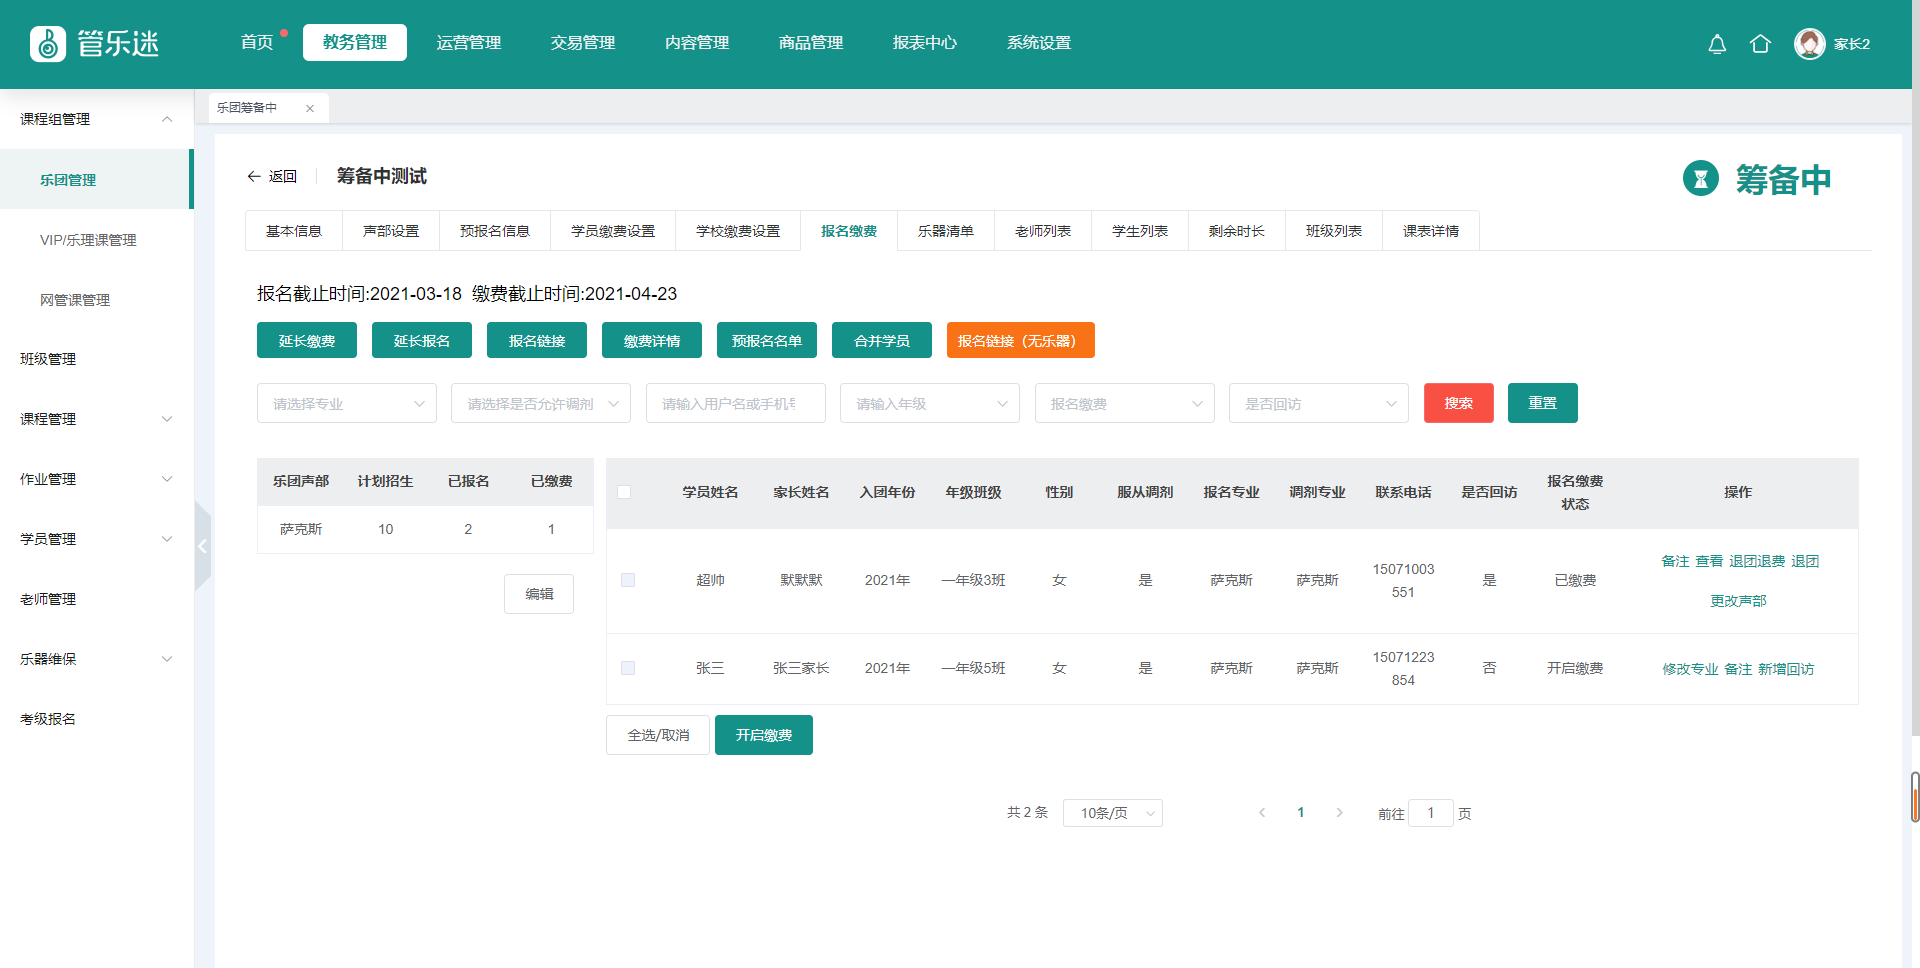Close the 乐团筹备中 tab
The width and height of the screenshot is (1920, 968).
click(x=310, y=108)
